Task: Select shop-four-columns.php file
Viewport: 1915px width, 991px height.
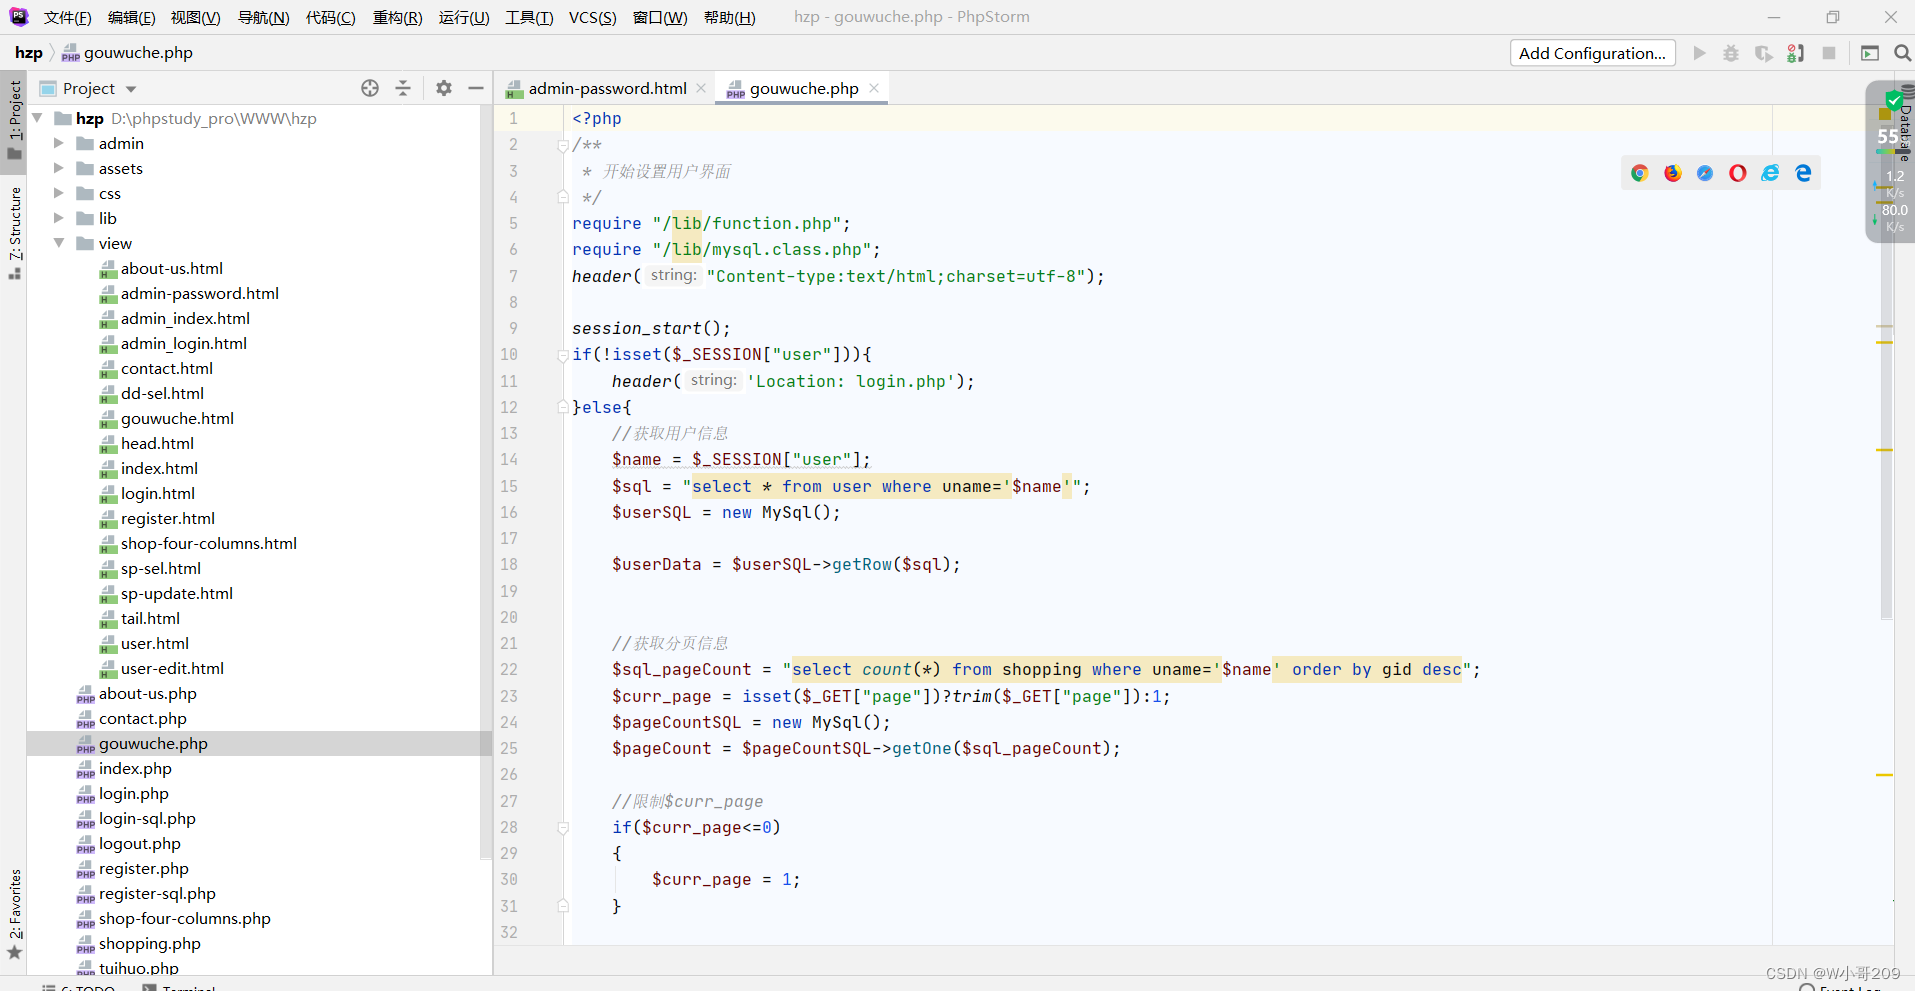Action: (x=184, y=918)
